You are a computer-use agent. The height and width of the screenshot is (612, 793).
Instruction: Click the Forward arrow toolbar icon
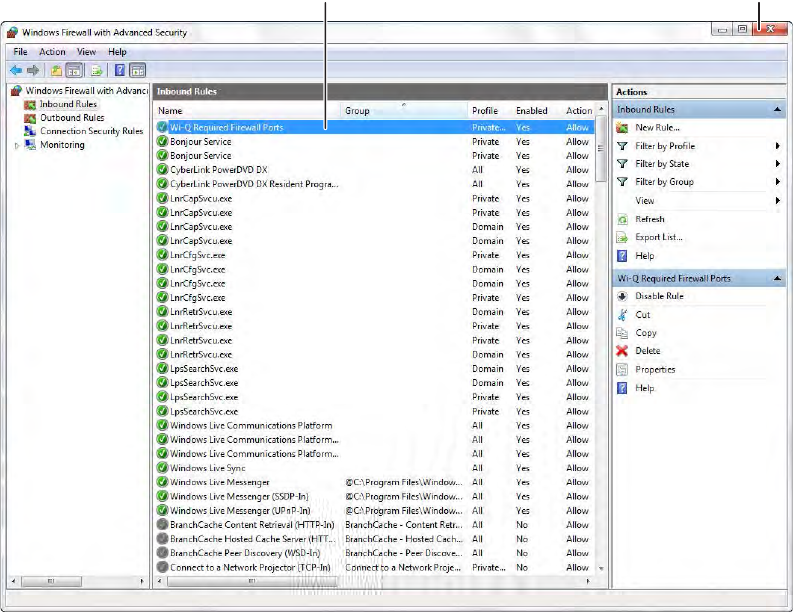pyautogui.click(x=33, y=70)
